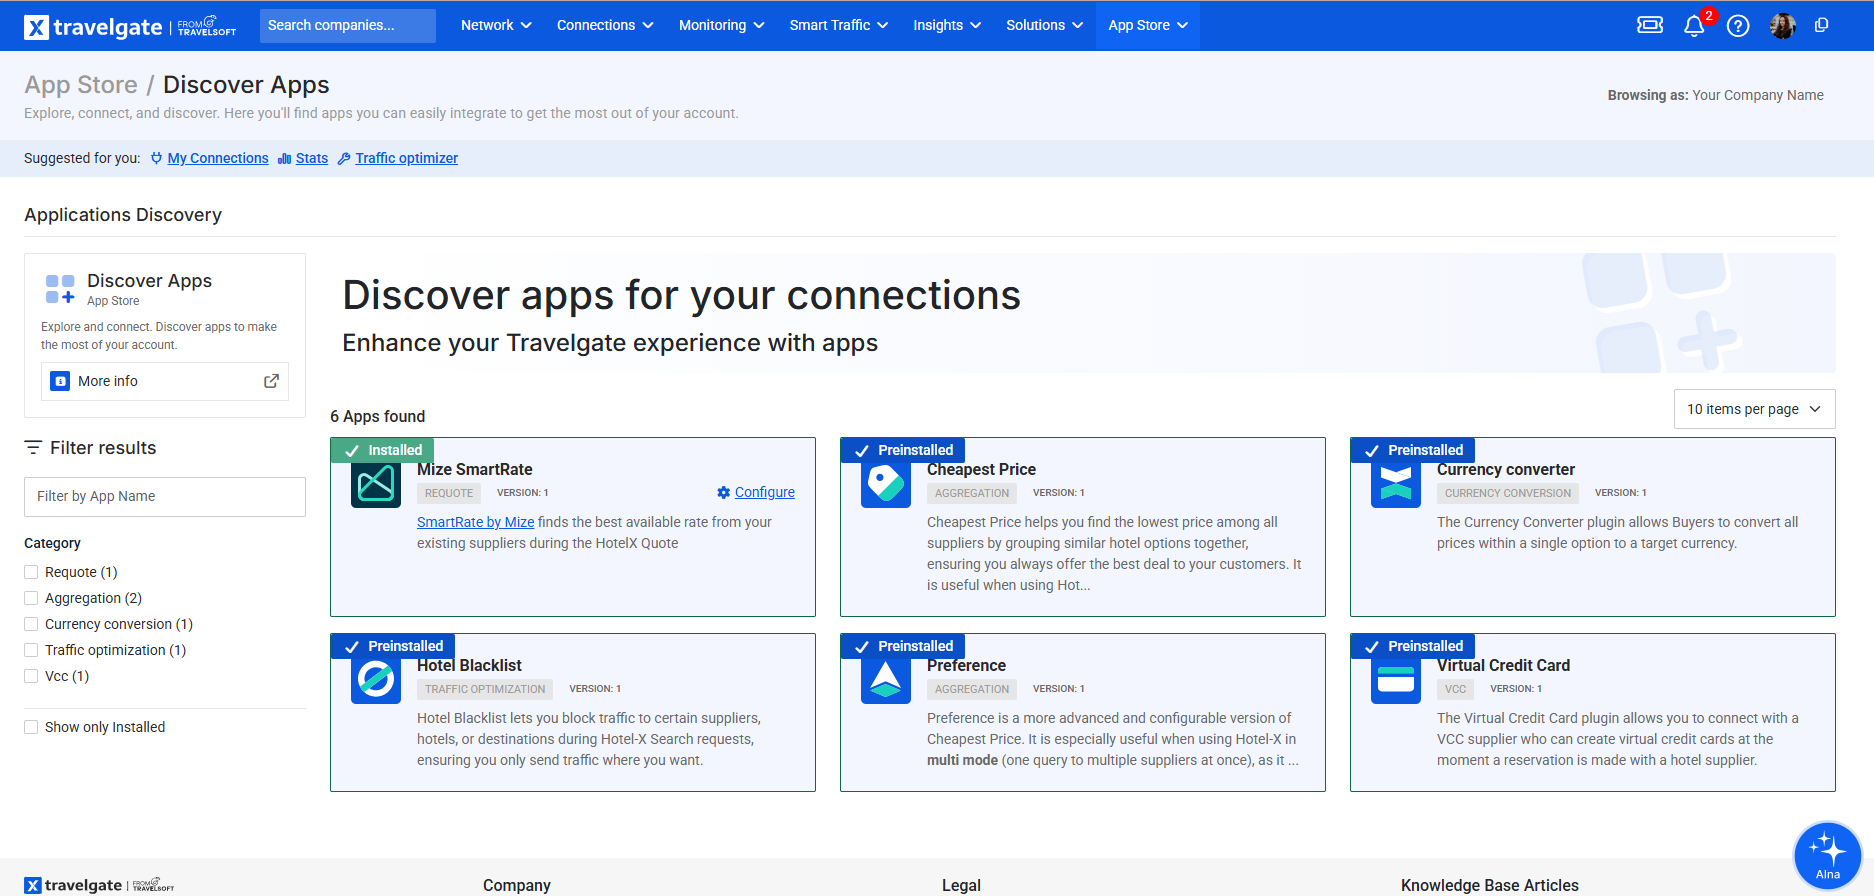This screenshot has width=1874, height=896.
Task: Open the Cheapest Price app icon
Action: pos(886,484)
